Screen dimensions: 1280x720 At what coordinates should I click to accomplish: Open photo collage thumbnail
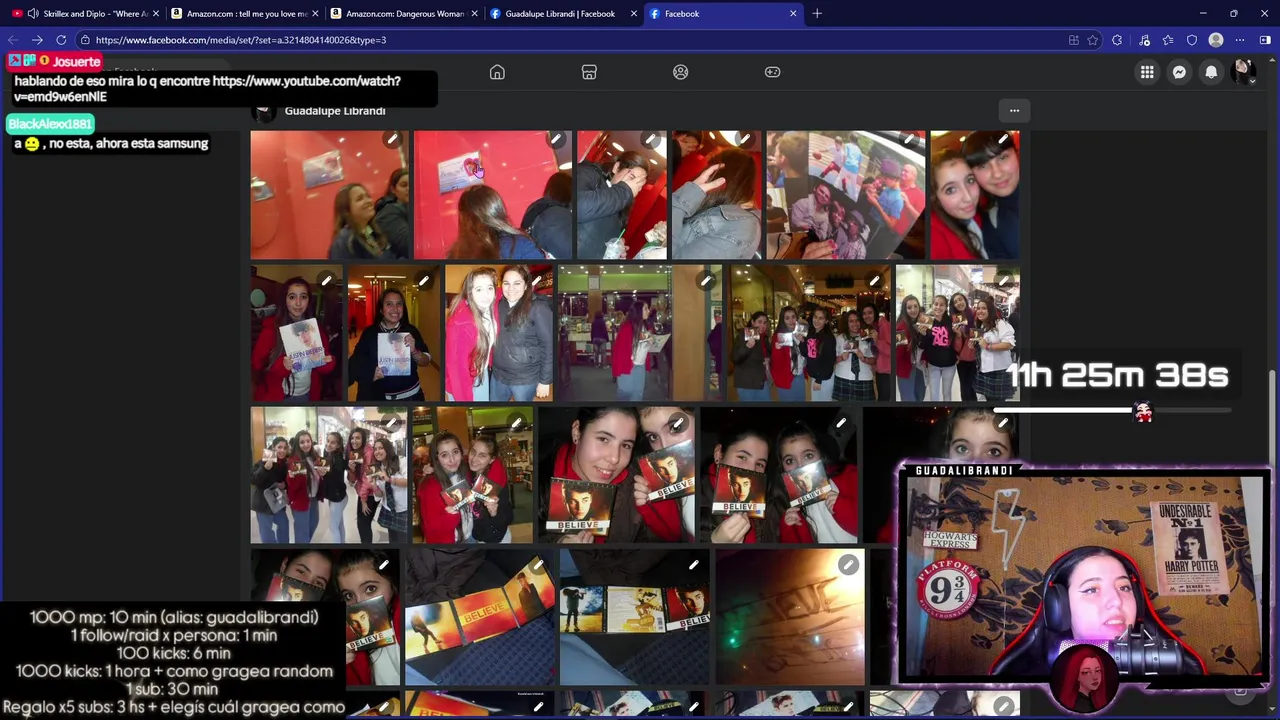(x=845, y=195)
